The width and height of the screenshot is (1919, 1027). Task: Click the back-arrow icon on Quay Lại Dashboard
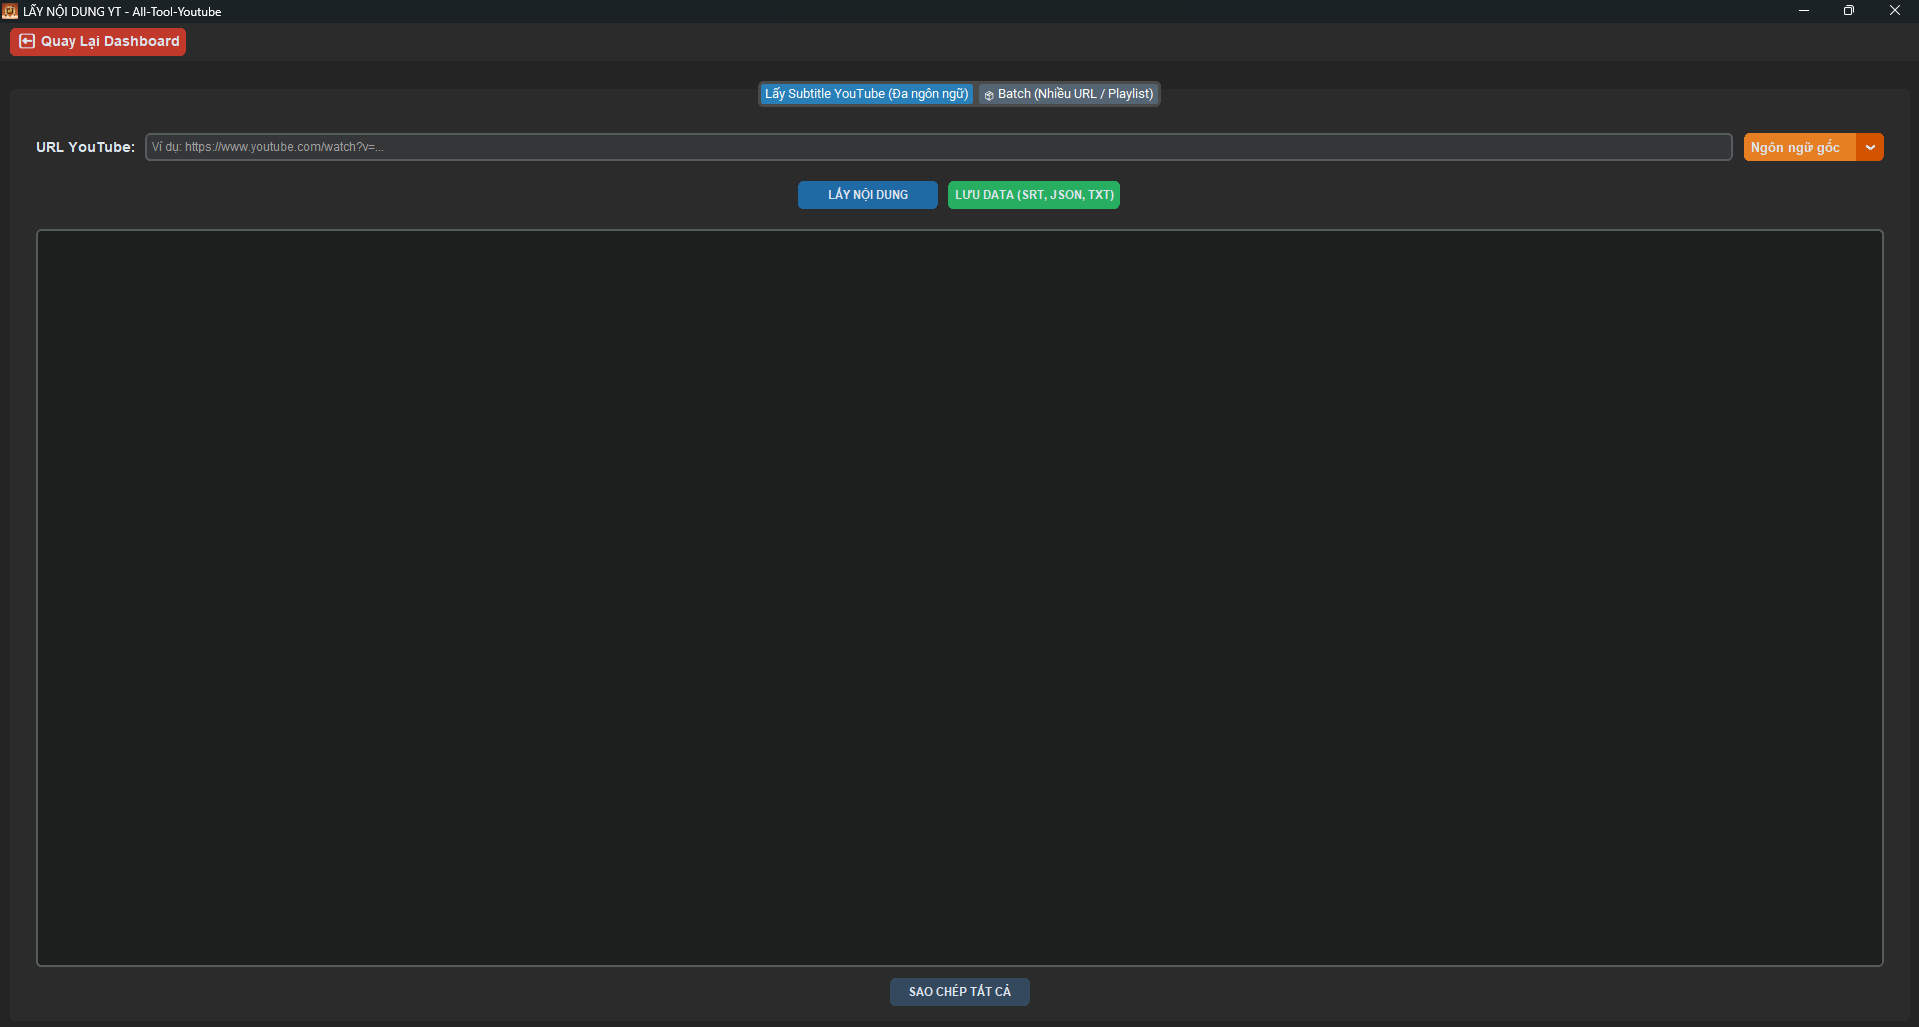pyautogui.click(x=27, y=42)
